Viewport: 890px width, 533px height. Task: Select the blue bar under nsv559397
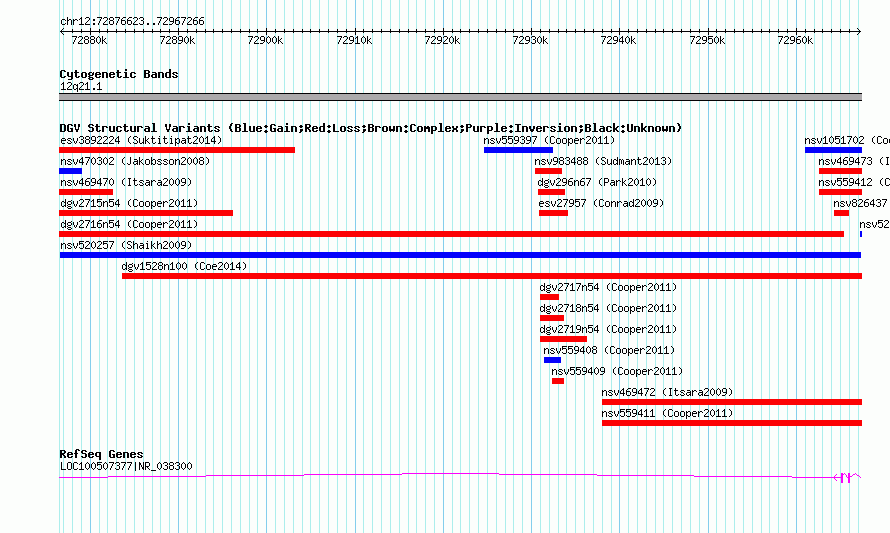pyautogui.click(x=518, y=150)
